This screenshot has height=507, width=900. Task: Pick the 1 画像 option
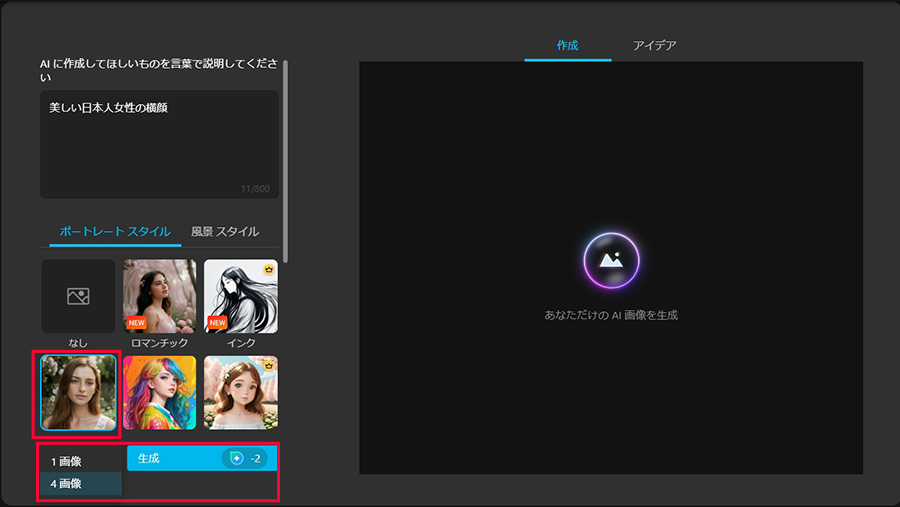(x=80, y=461)
